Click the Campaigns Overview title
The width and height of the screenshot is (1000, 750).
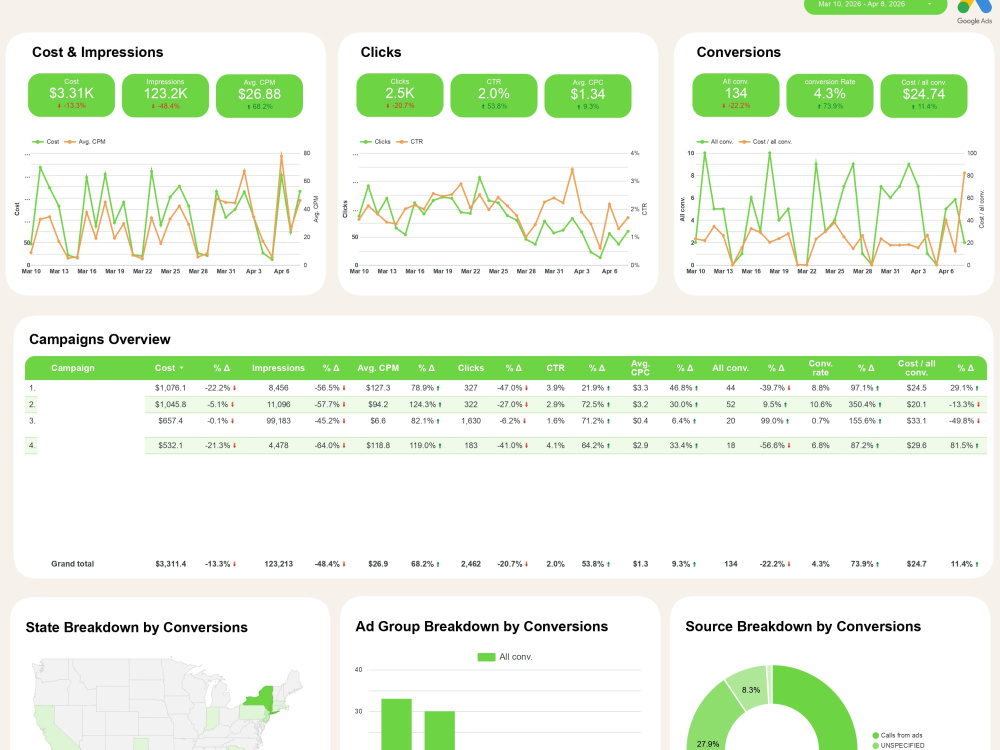(x=99, y=339)
